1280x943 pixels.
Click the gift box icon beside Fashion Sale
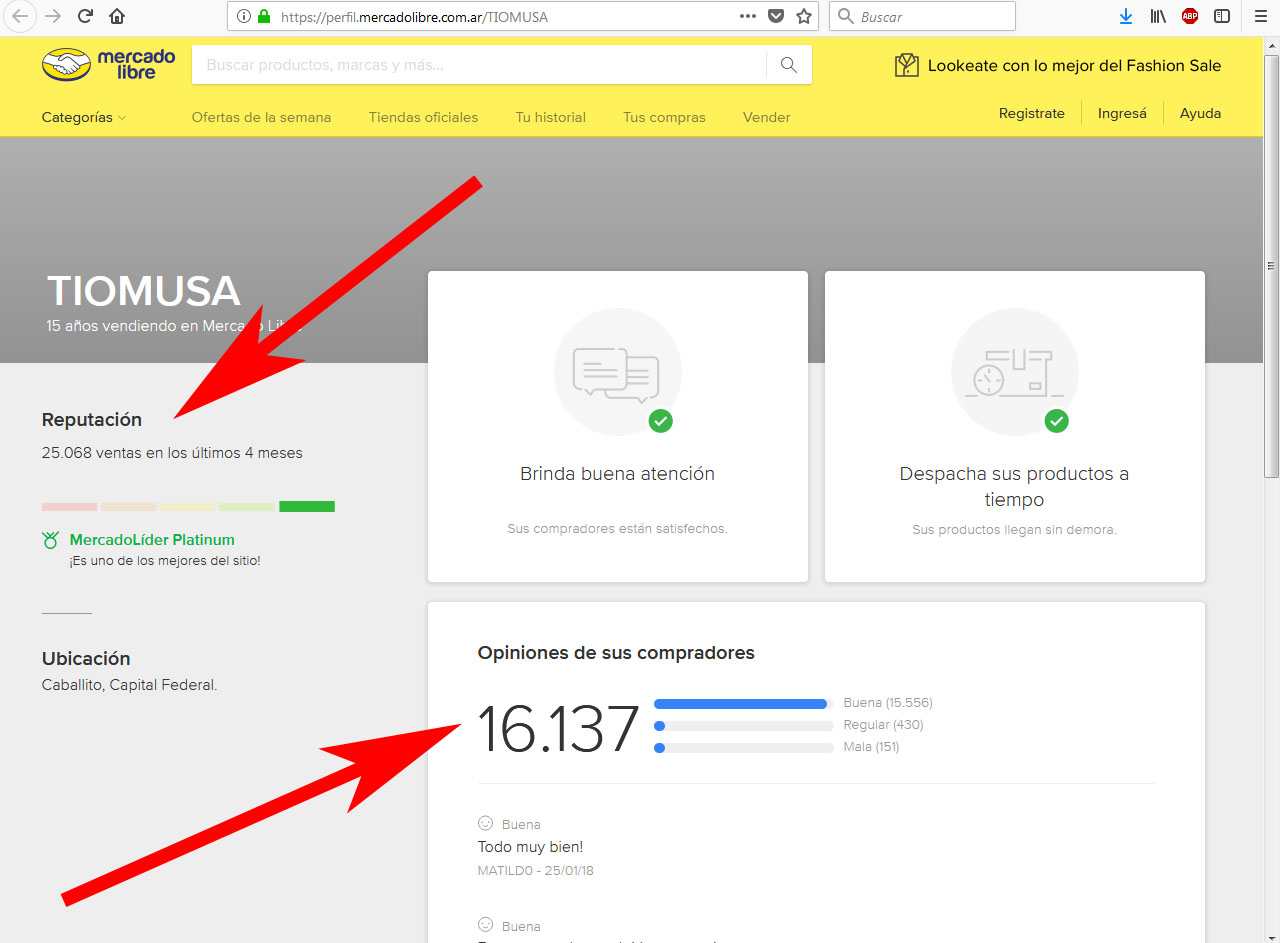pos(906,64)
